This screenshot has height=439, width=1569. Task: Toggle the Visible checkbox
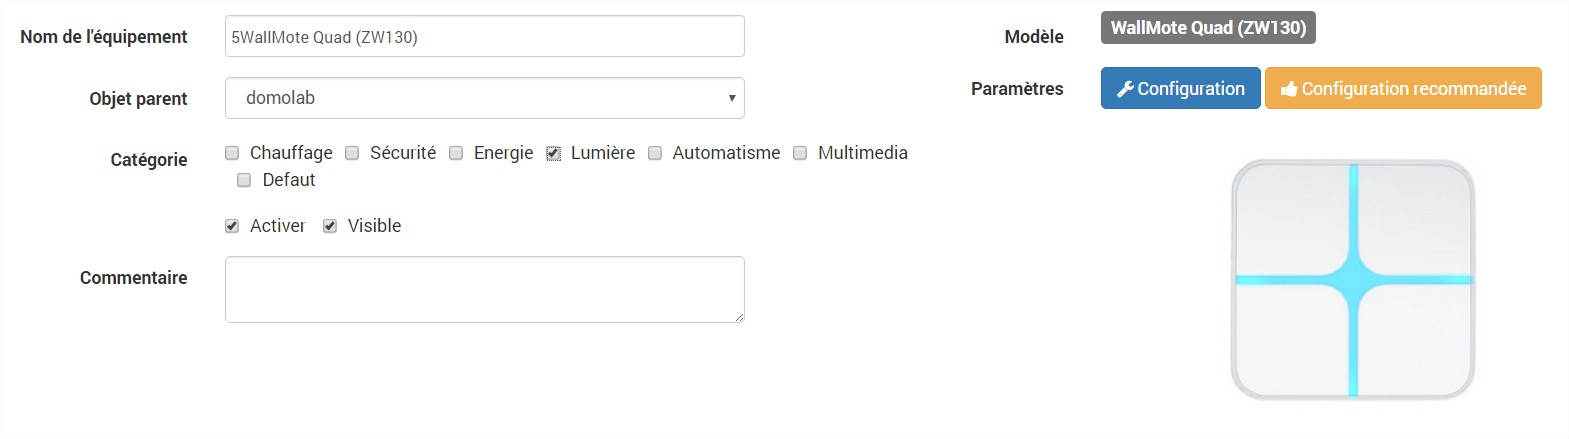point(330,226)
